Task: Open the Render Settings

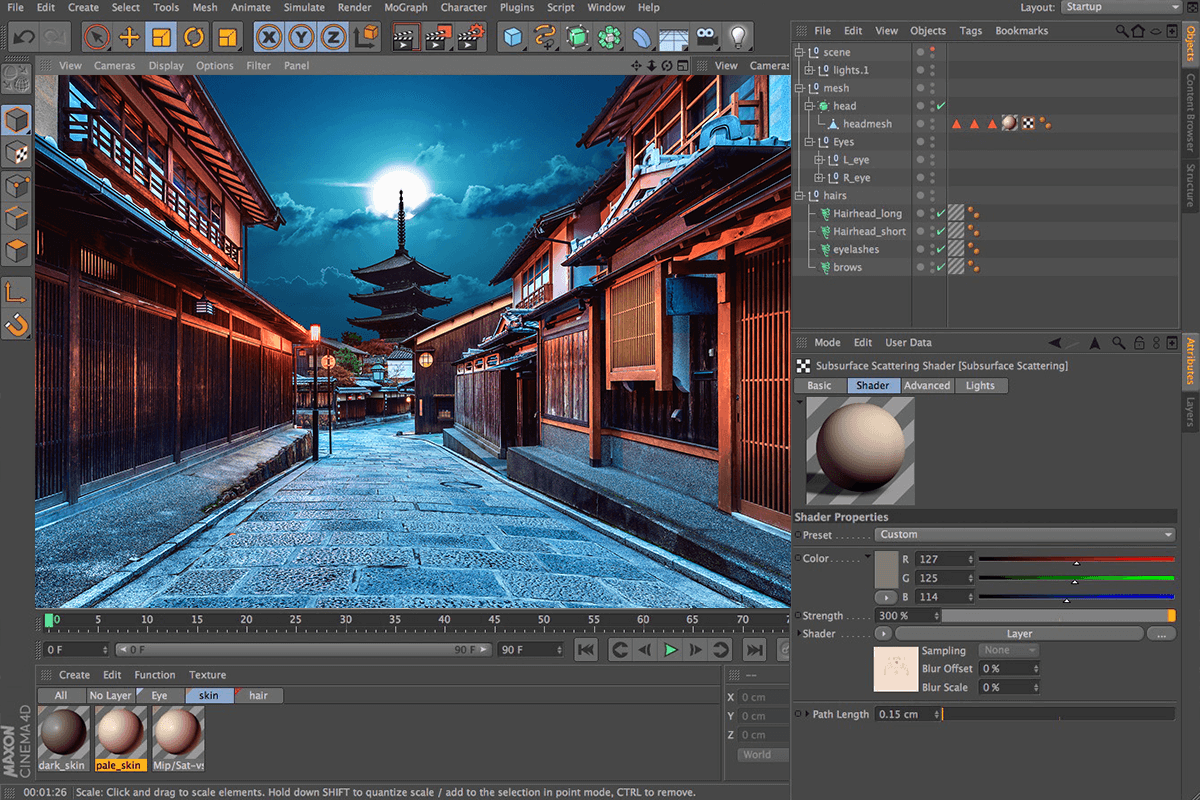Action: (x=470, y=37)
